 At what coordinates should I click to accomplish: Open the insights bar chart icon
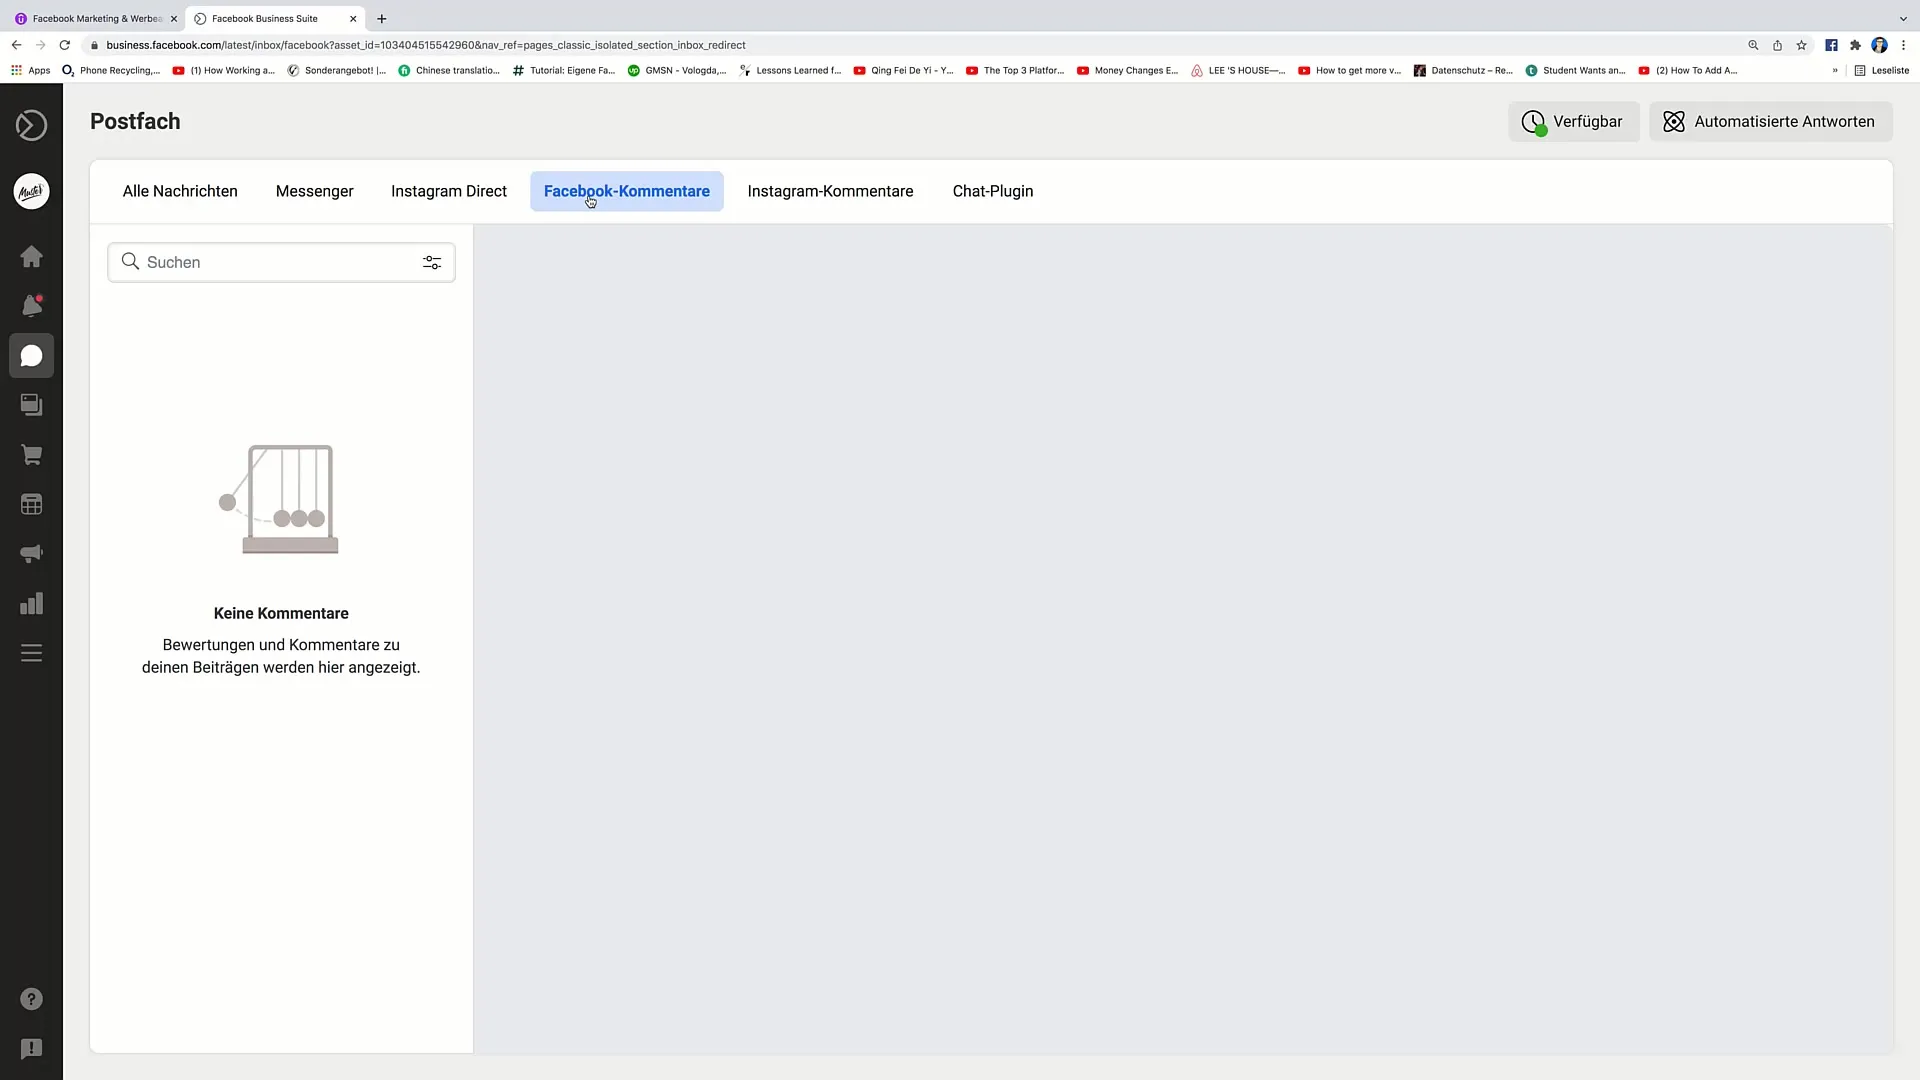pyautogui.click(x=31, y=603)
